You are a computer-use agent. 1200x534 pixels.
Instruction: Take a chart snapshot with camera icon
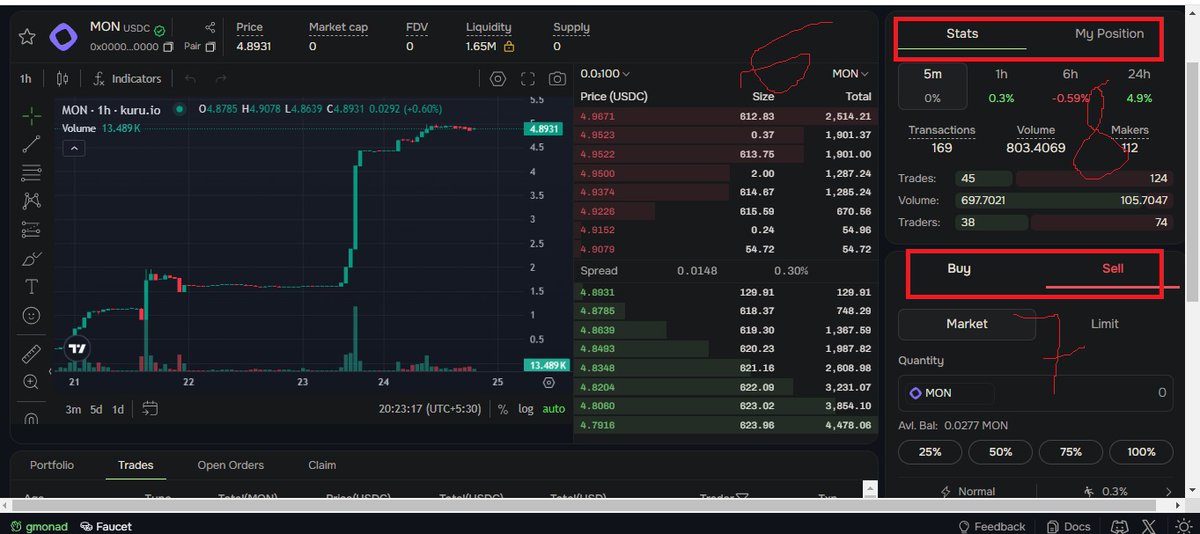557,78
